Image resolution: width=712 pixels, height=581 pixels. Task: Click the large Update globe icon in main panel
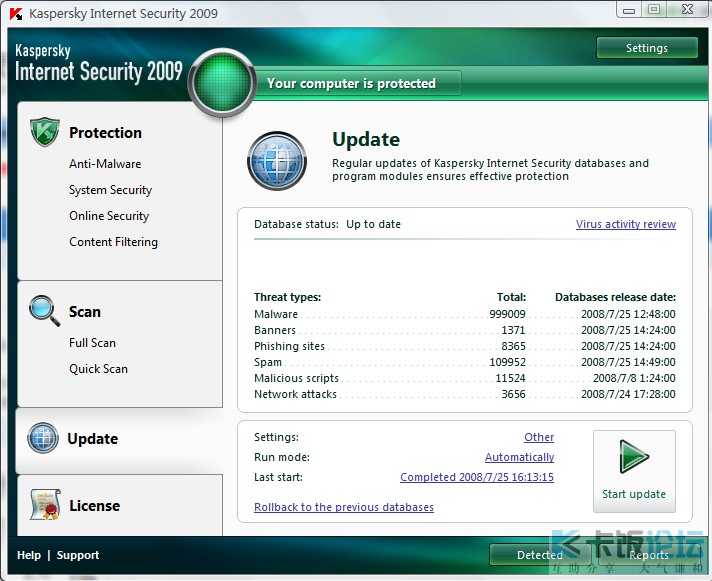(277, 161)
